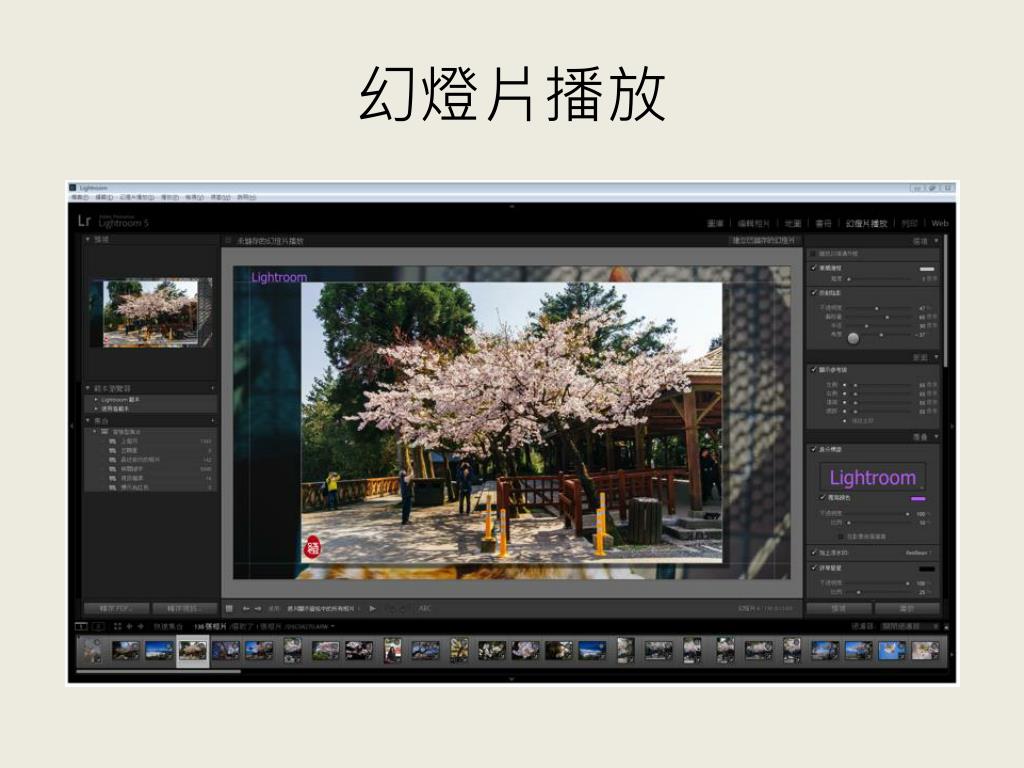Switch to grid view via filmstrip grid icon

coord(118,626)
